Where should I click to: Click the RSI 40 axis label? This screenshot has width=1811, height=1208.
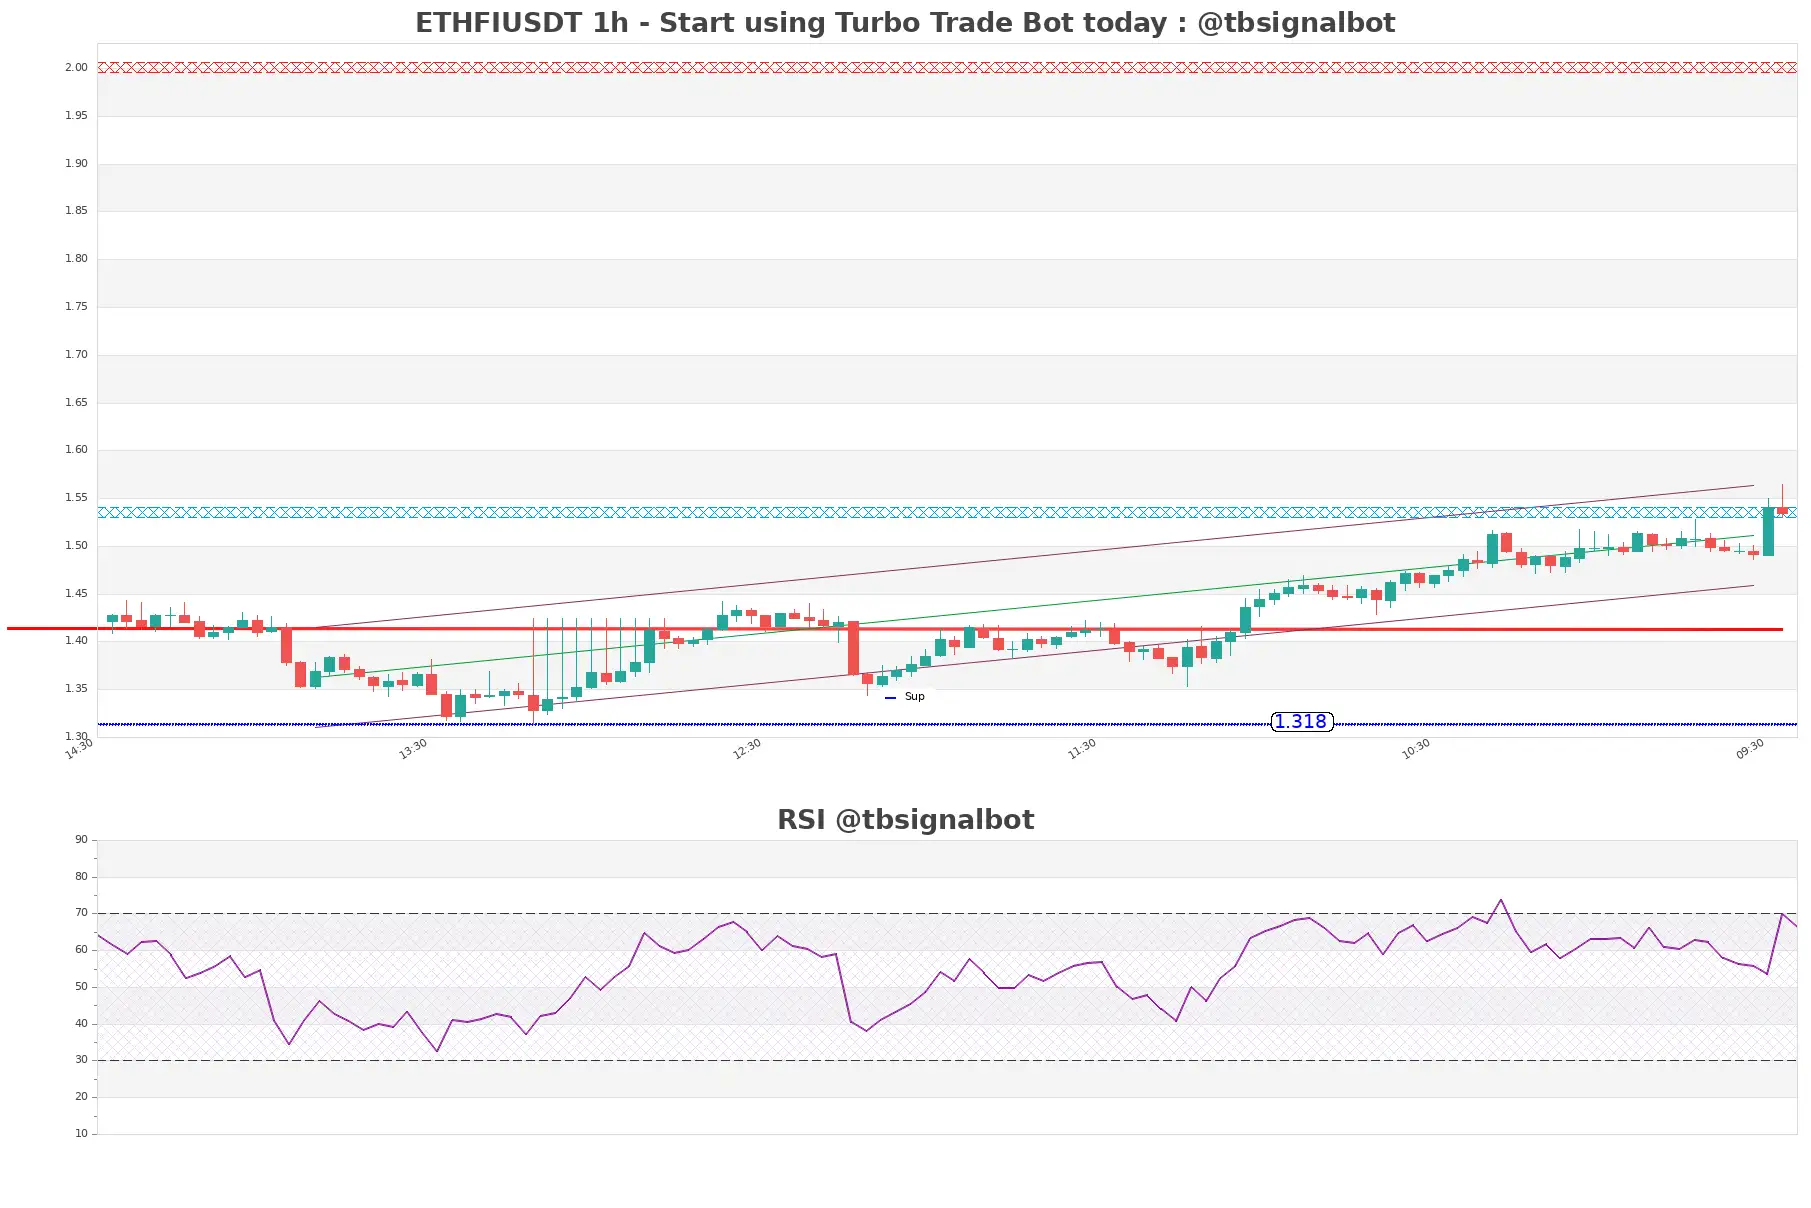(81, 1024)
